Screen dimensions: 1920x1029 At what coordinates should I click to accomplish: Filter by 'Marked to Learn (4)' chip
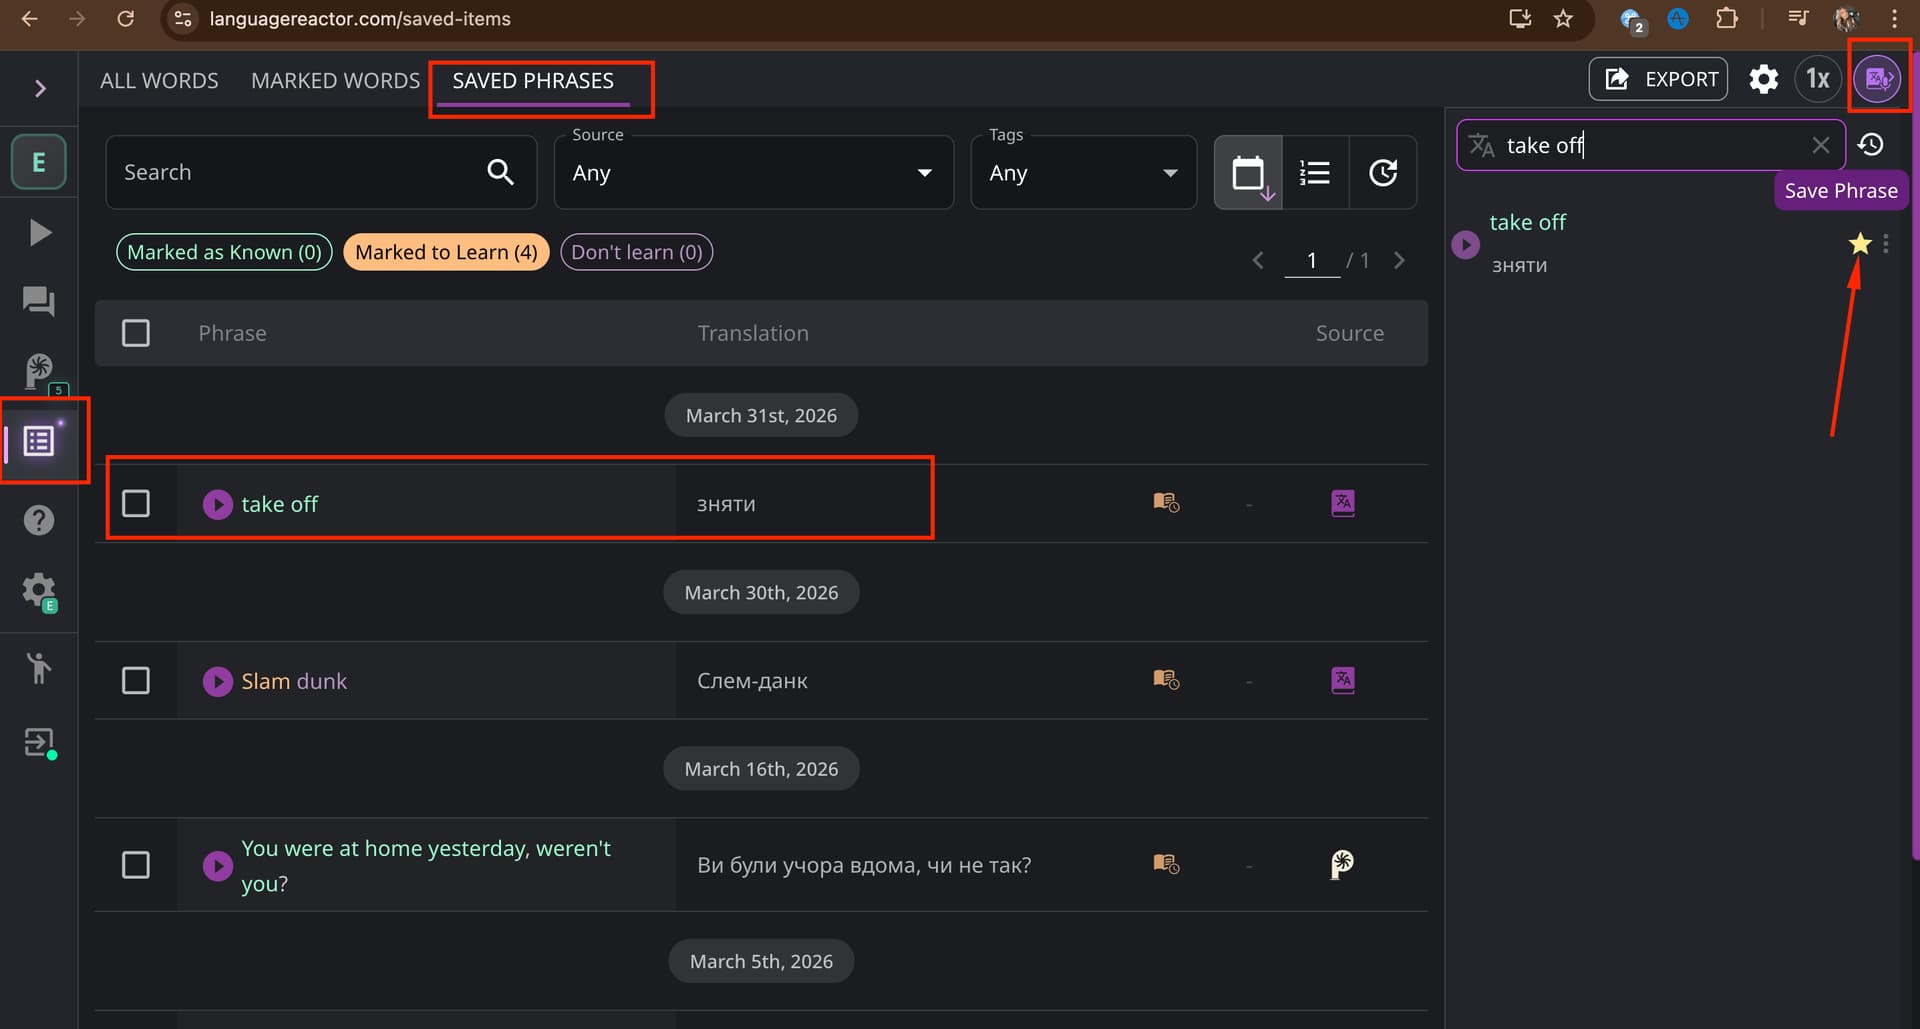446,252
